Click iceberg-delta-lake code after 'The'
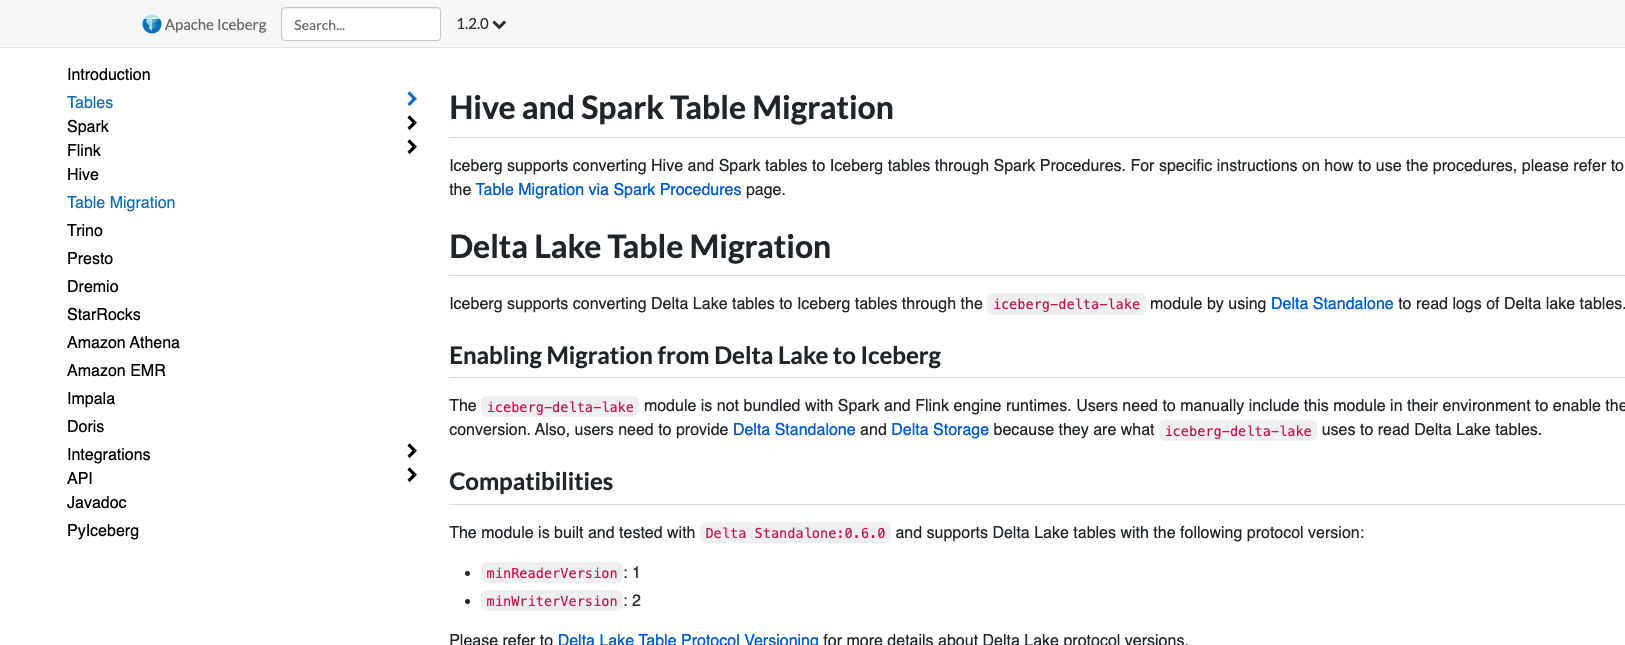1625x645 pixels. coord(560,407)
